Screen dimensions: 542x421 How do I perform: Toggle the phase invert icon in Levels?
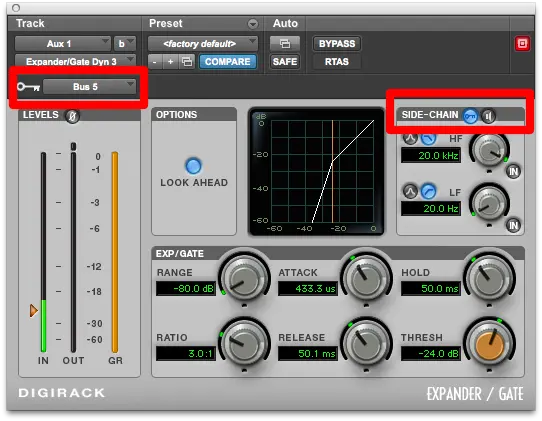coord(72,116)
